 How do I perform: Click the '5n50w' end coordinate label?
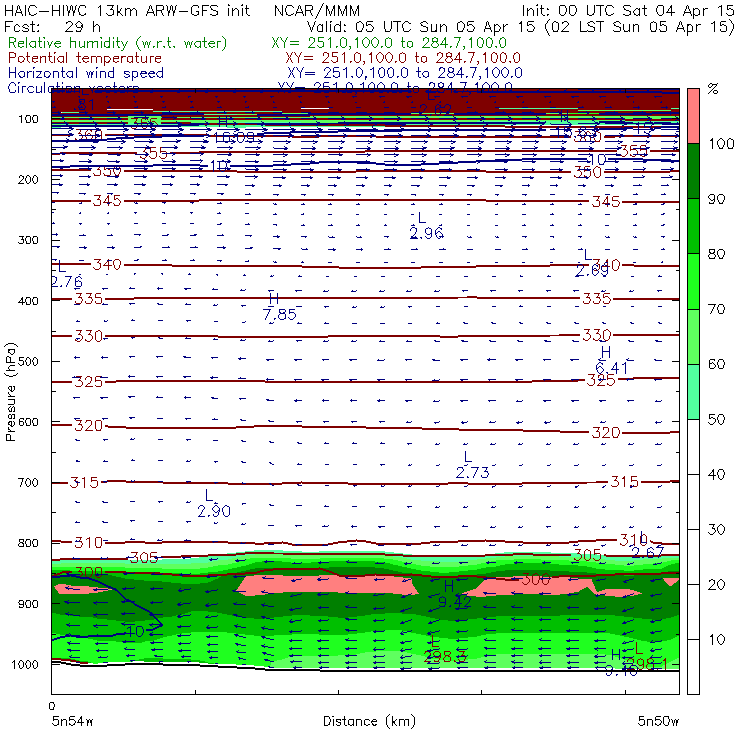click(x=658, y=721)
